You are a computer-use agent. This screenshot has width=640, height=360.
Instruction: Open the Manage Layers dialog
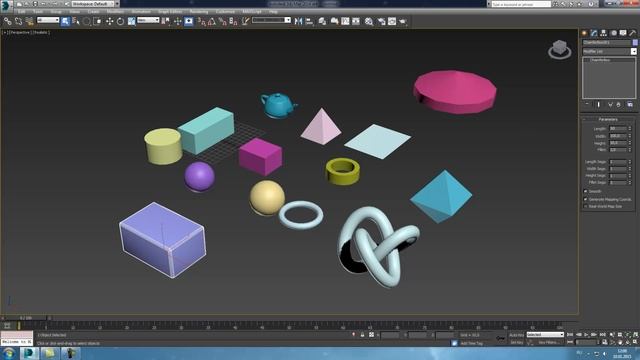pos(322,21)
